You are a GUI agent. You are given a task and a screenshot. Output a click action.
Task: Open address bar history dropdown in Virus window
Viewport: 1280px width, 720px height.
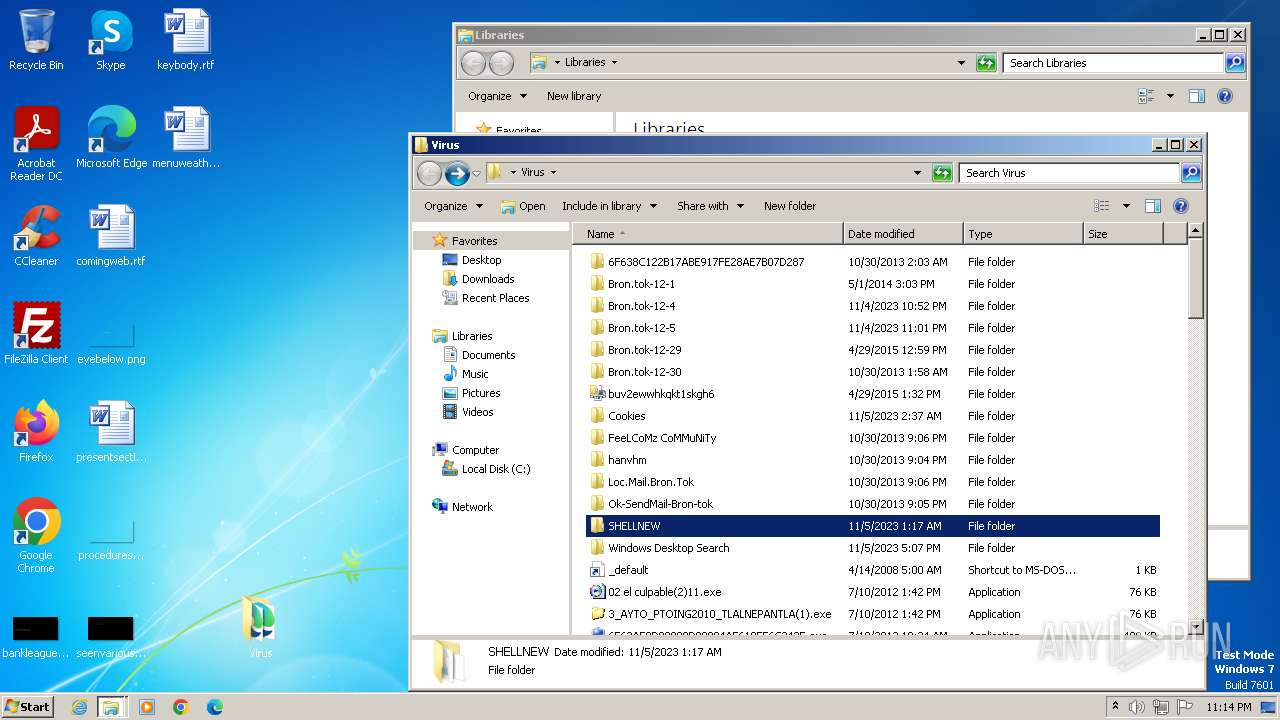[917, 173]
